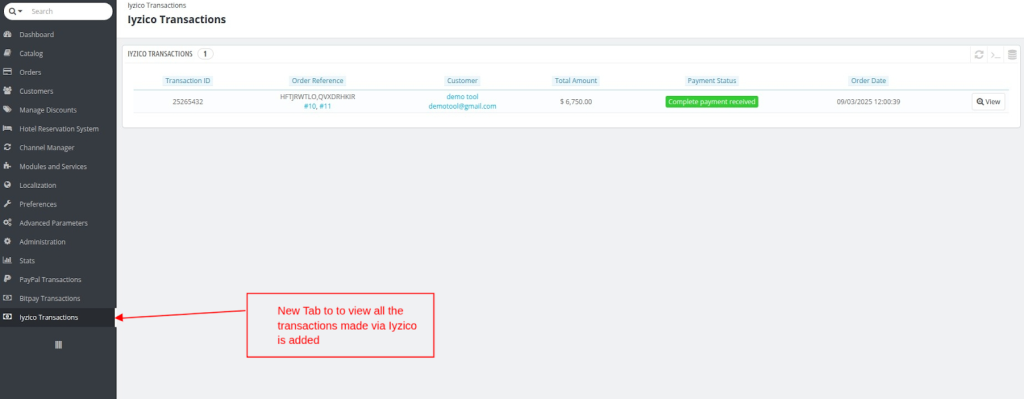
Task: Click the Modules and Services puzzle icon
Action: tap(7, 167)
